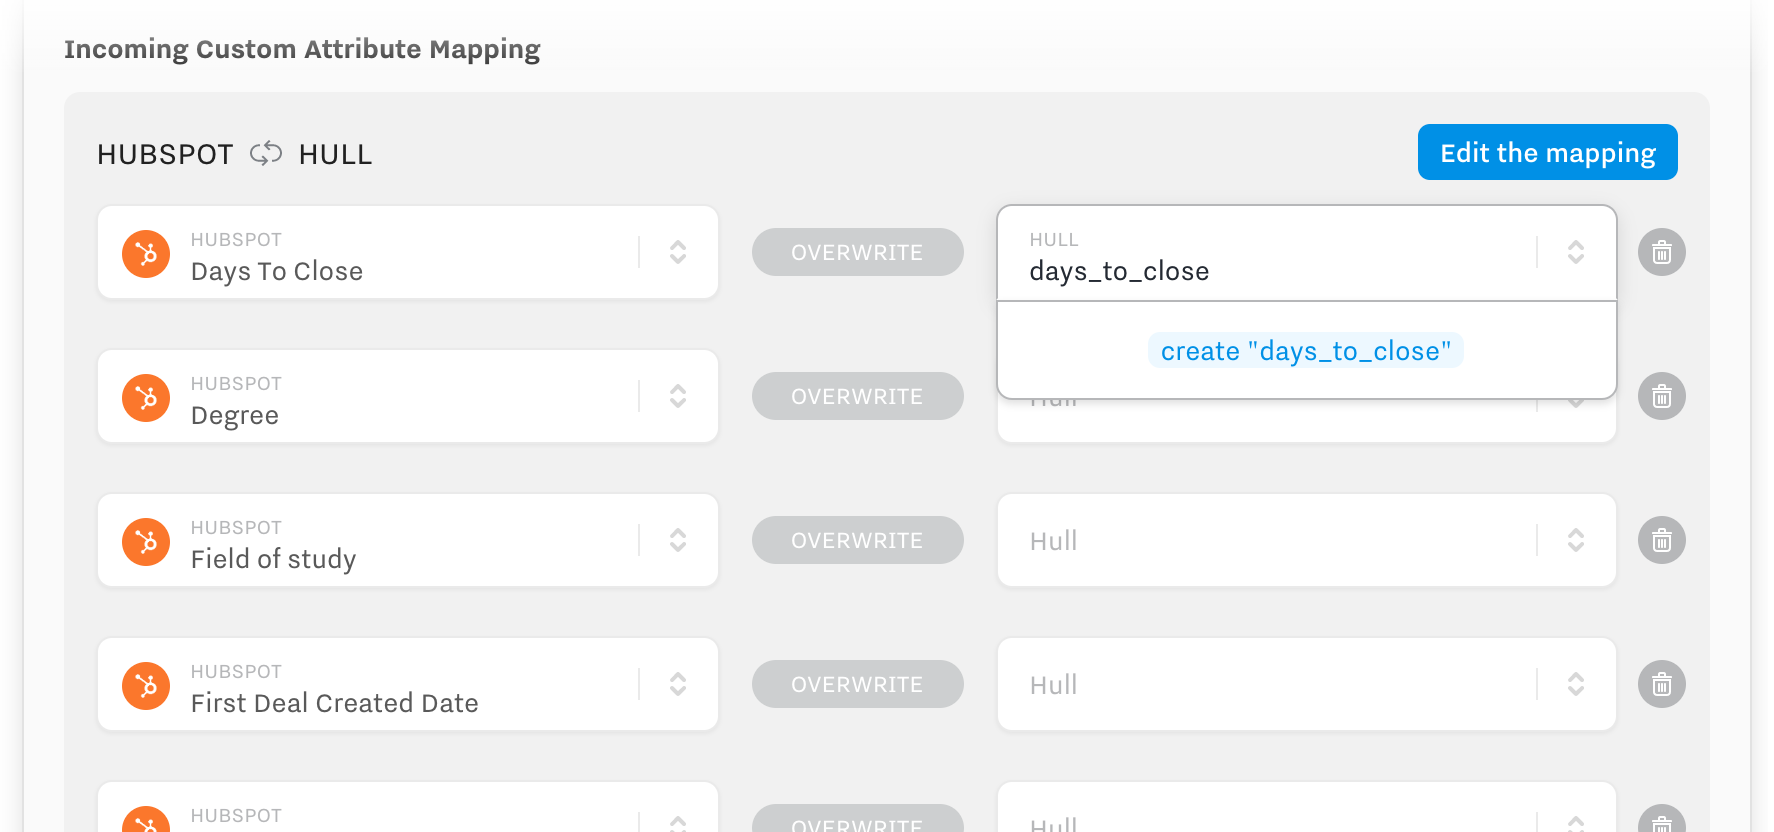Open the First Deal Created Date HubSpot dropdown
1774x832 pixels.
click(x=677, y=684)
